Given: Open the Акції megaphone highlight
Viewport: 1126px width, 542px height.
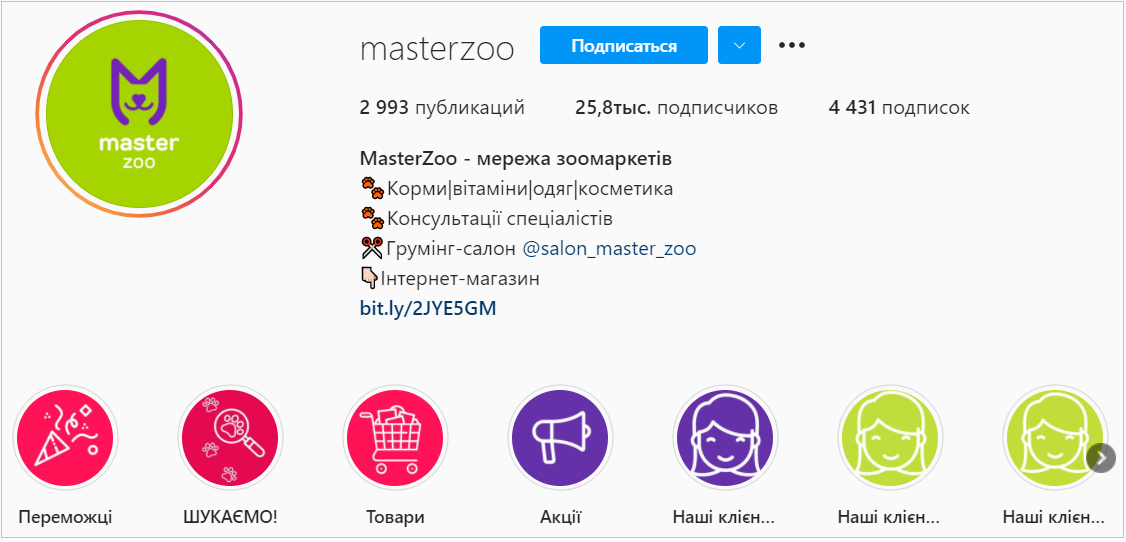Looking at the screenshot, I should 560,437.
